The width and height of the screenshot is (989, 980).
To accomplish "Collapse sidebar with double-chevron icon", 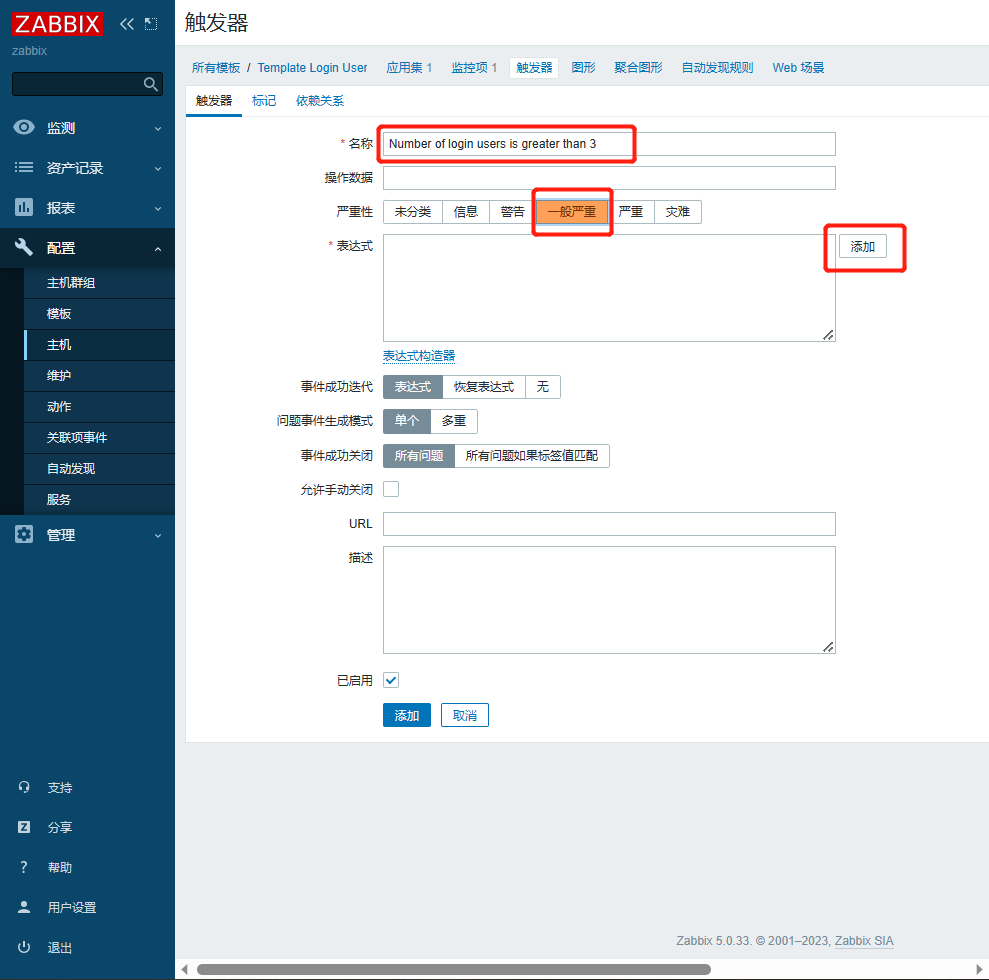I will coord(127,24).
